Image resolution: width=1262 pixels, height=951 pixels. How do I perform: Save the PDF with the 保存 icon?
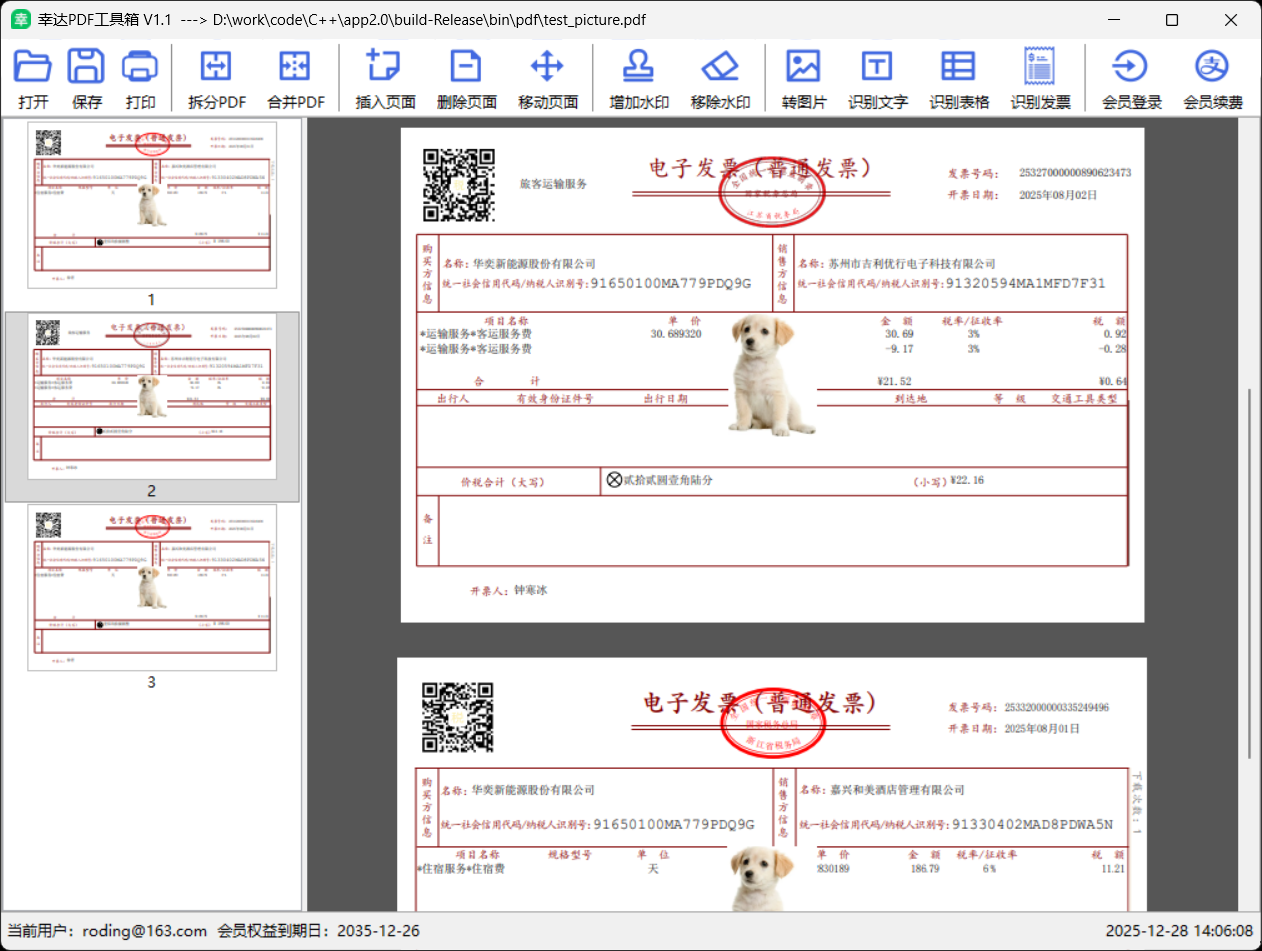[x=87, y=67]
